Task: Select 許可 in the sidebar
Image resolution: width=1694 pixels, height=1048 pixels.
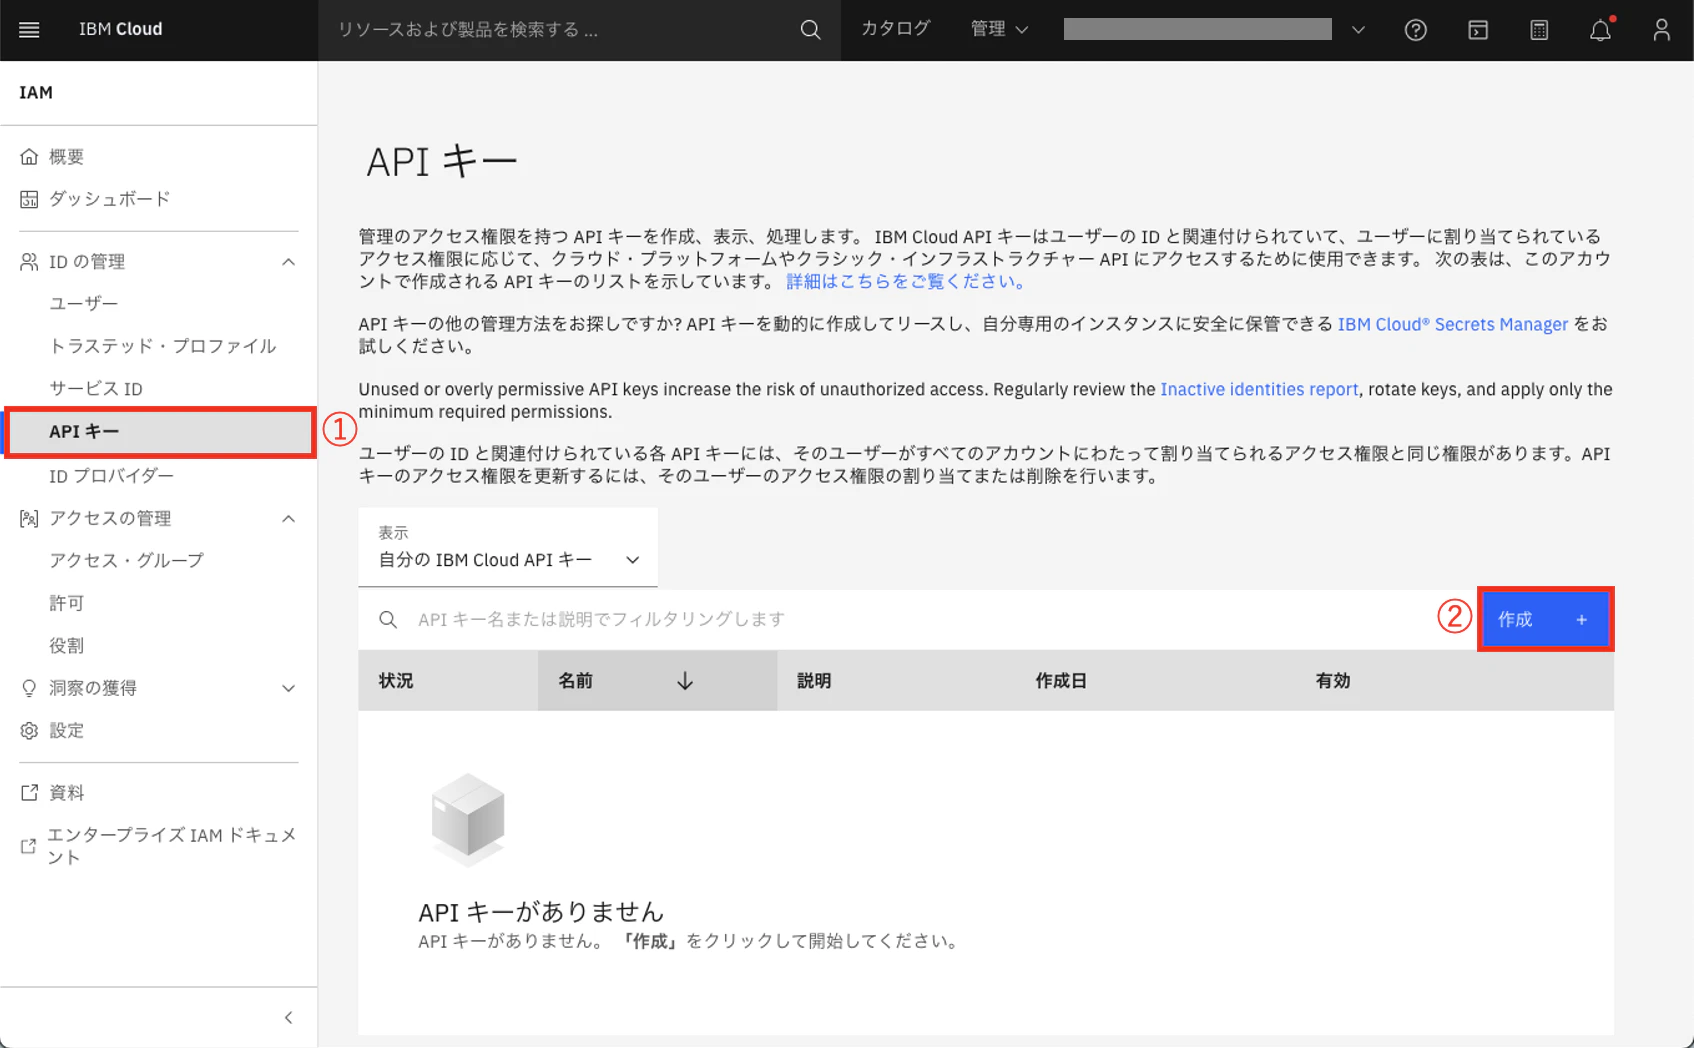Action: click(67, 604)
